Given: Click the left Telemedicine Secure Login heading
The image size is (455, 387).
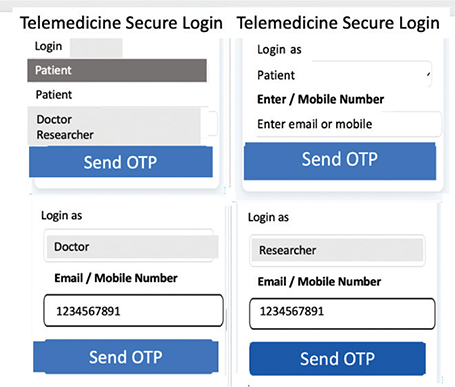Looking at the screenshot, I should click(121, 23).
